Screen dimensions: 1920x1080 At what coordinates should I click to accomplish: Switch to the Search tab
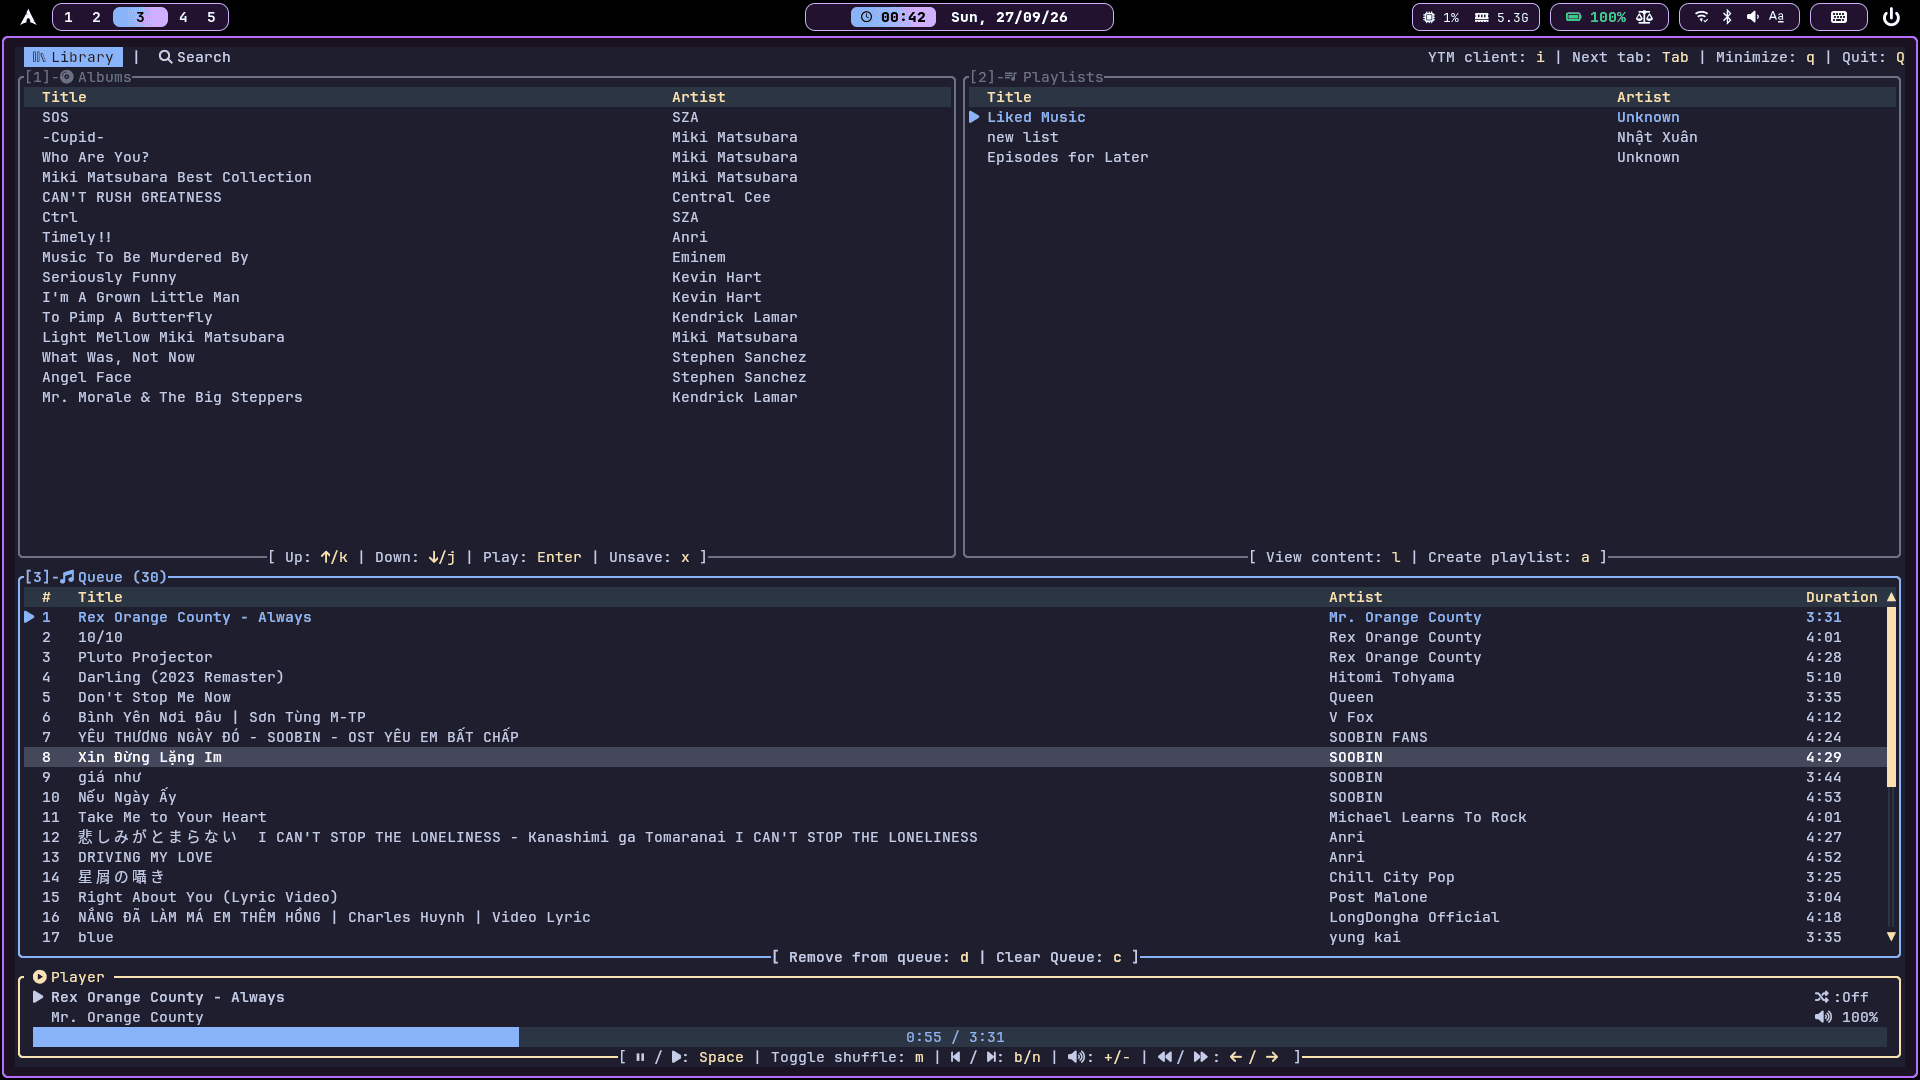coord(195,57)
